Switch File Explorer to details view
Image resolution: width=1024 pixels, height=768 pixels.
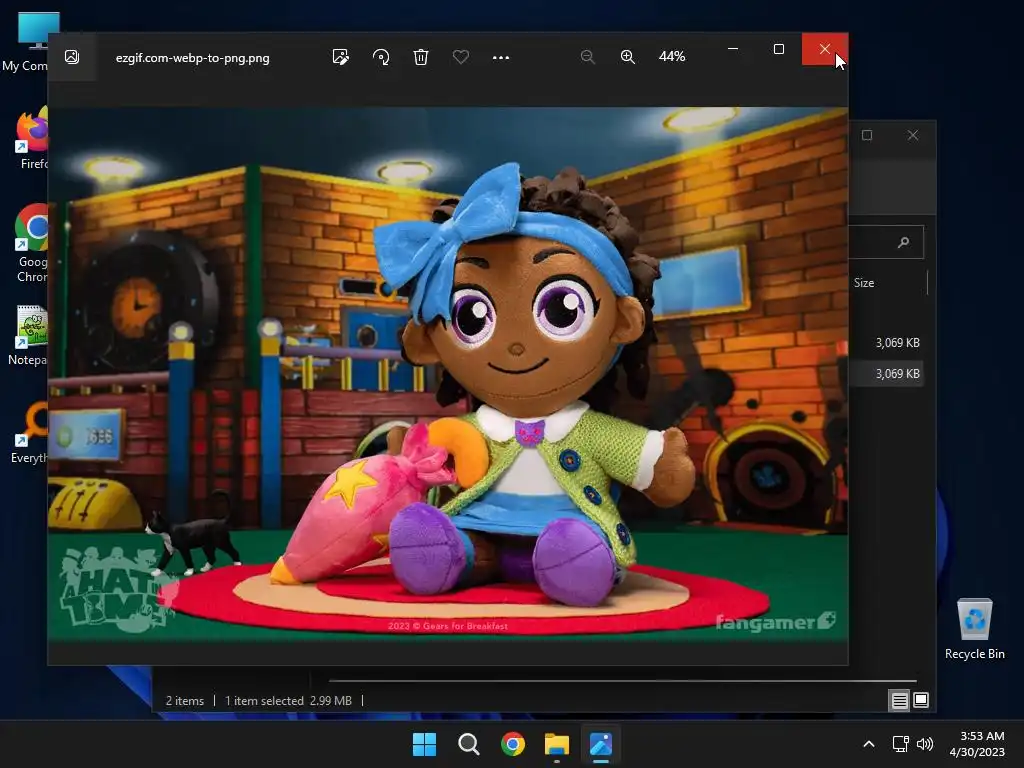[899, 701]
